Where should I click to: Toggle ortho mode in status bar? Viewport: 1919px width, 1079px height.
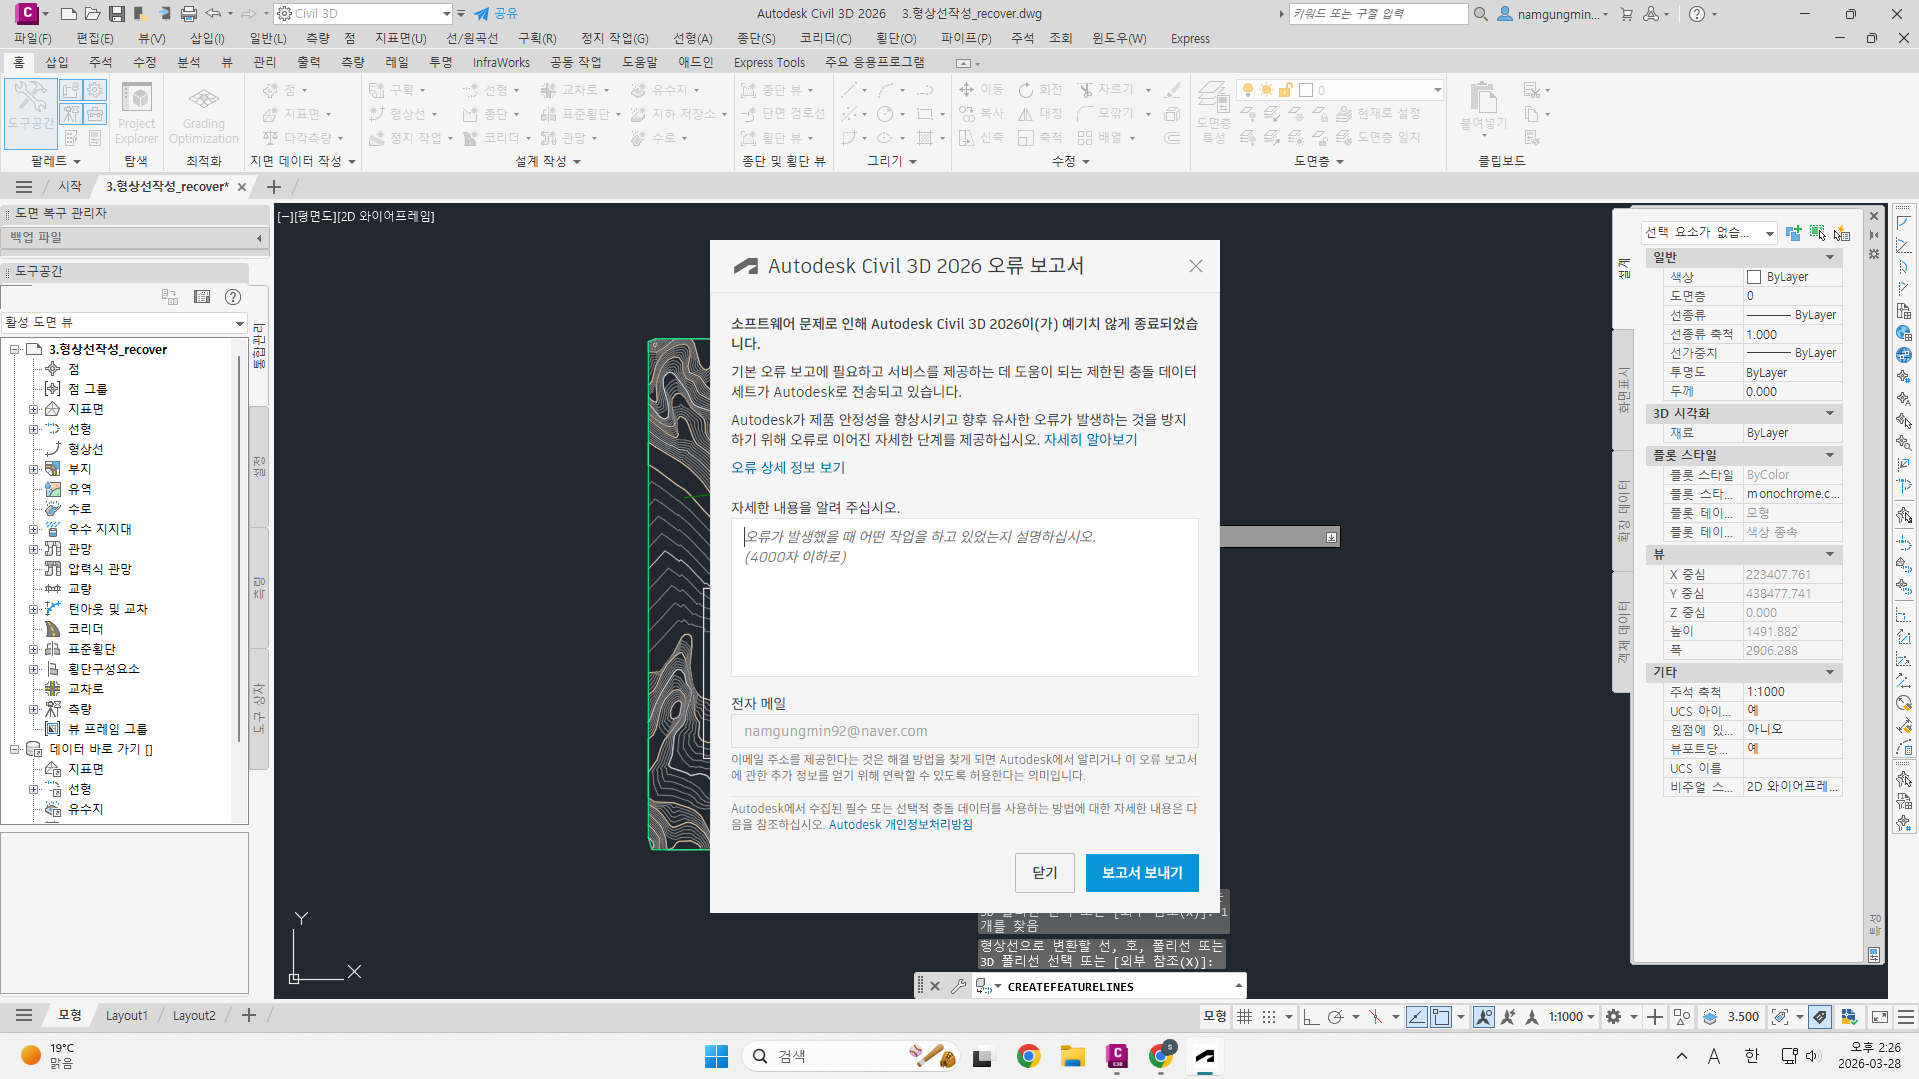tap(1311, 1017)
